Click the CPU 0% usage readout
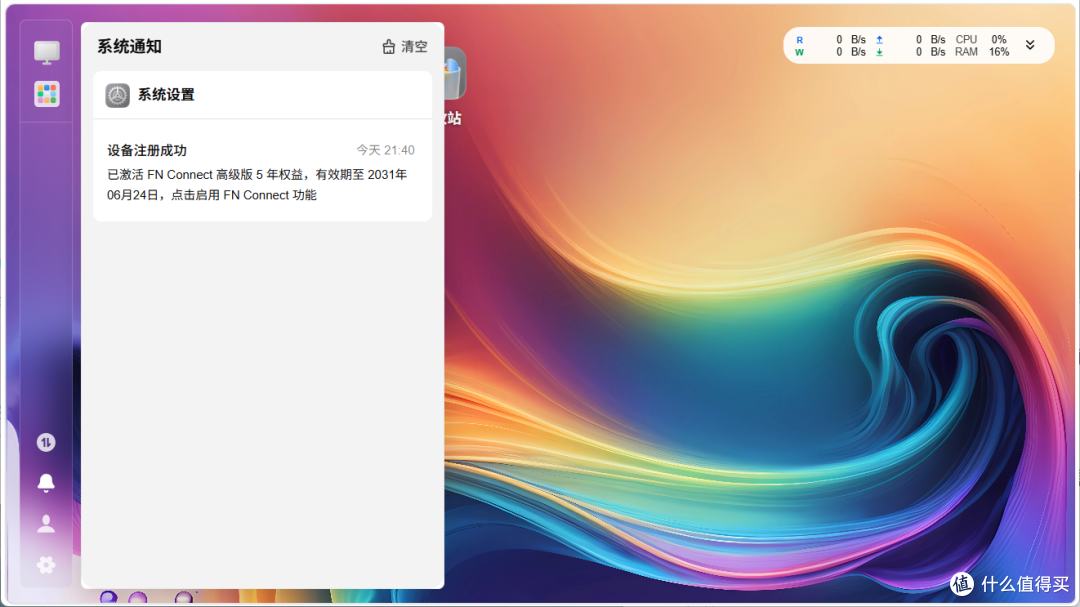 point(982,40)
